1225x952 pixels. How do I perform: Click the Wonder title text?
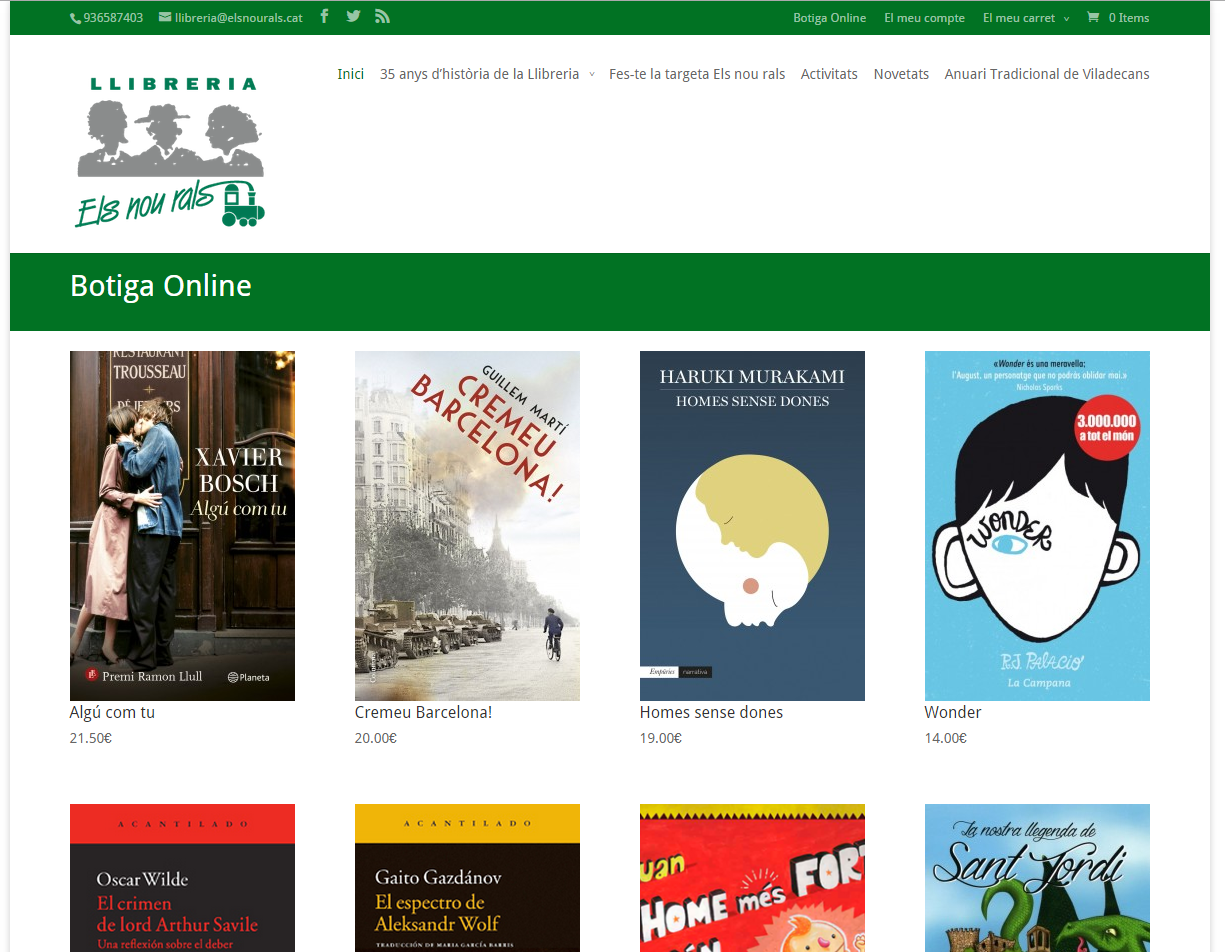tap(953, 713)
